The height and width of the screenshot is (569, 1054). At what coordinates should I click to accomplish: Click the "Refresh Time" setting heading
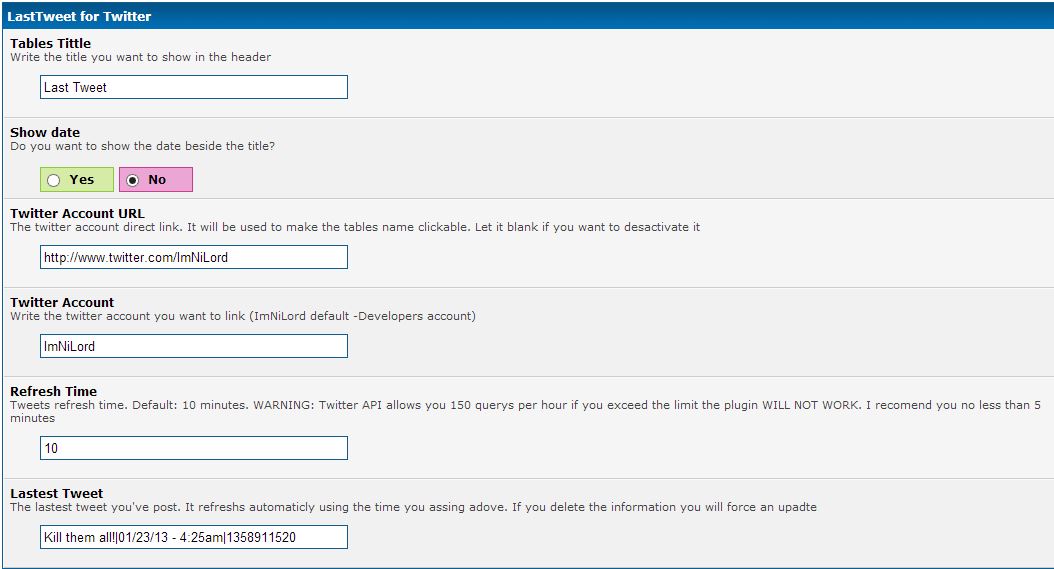(54, 391)
